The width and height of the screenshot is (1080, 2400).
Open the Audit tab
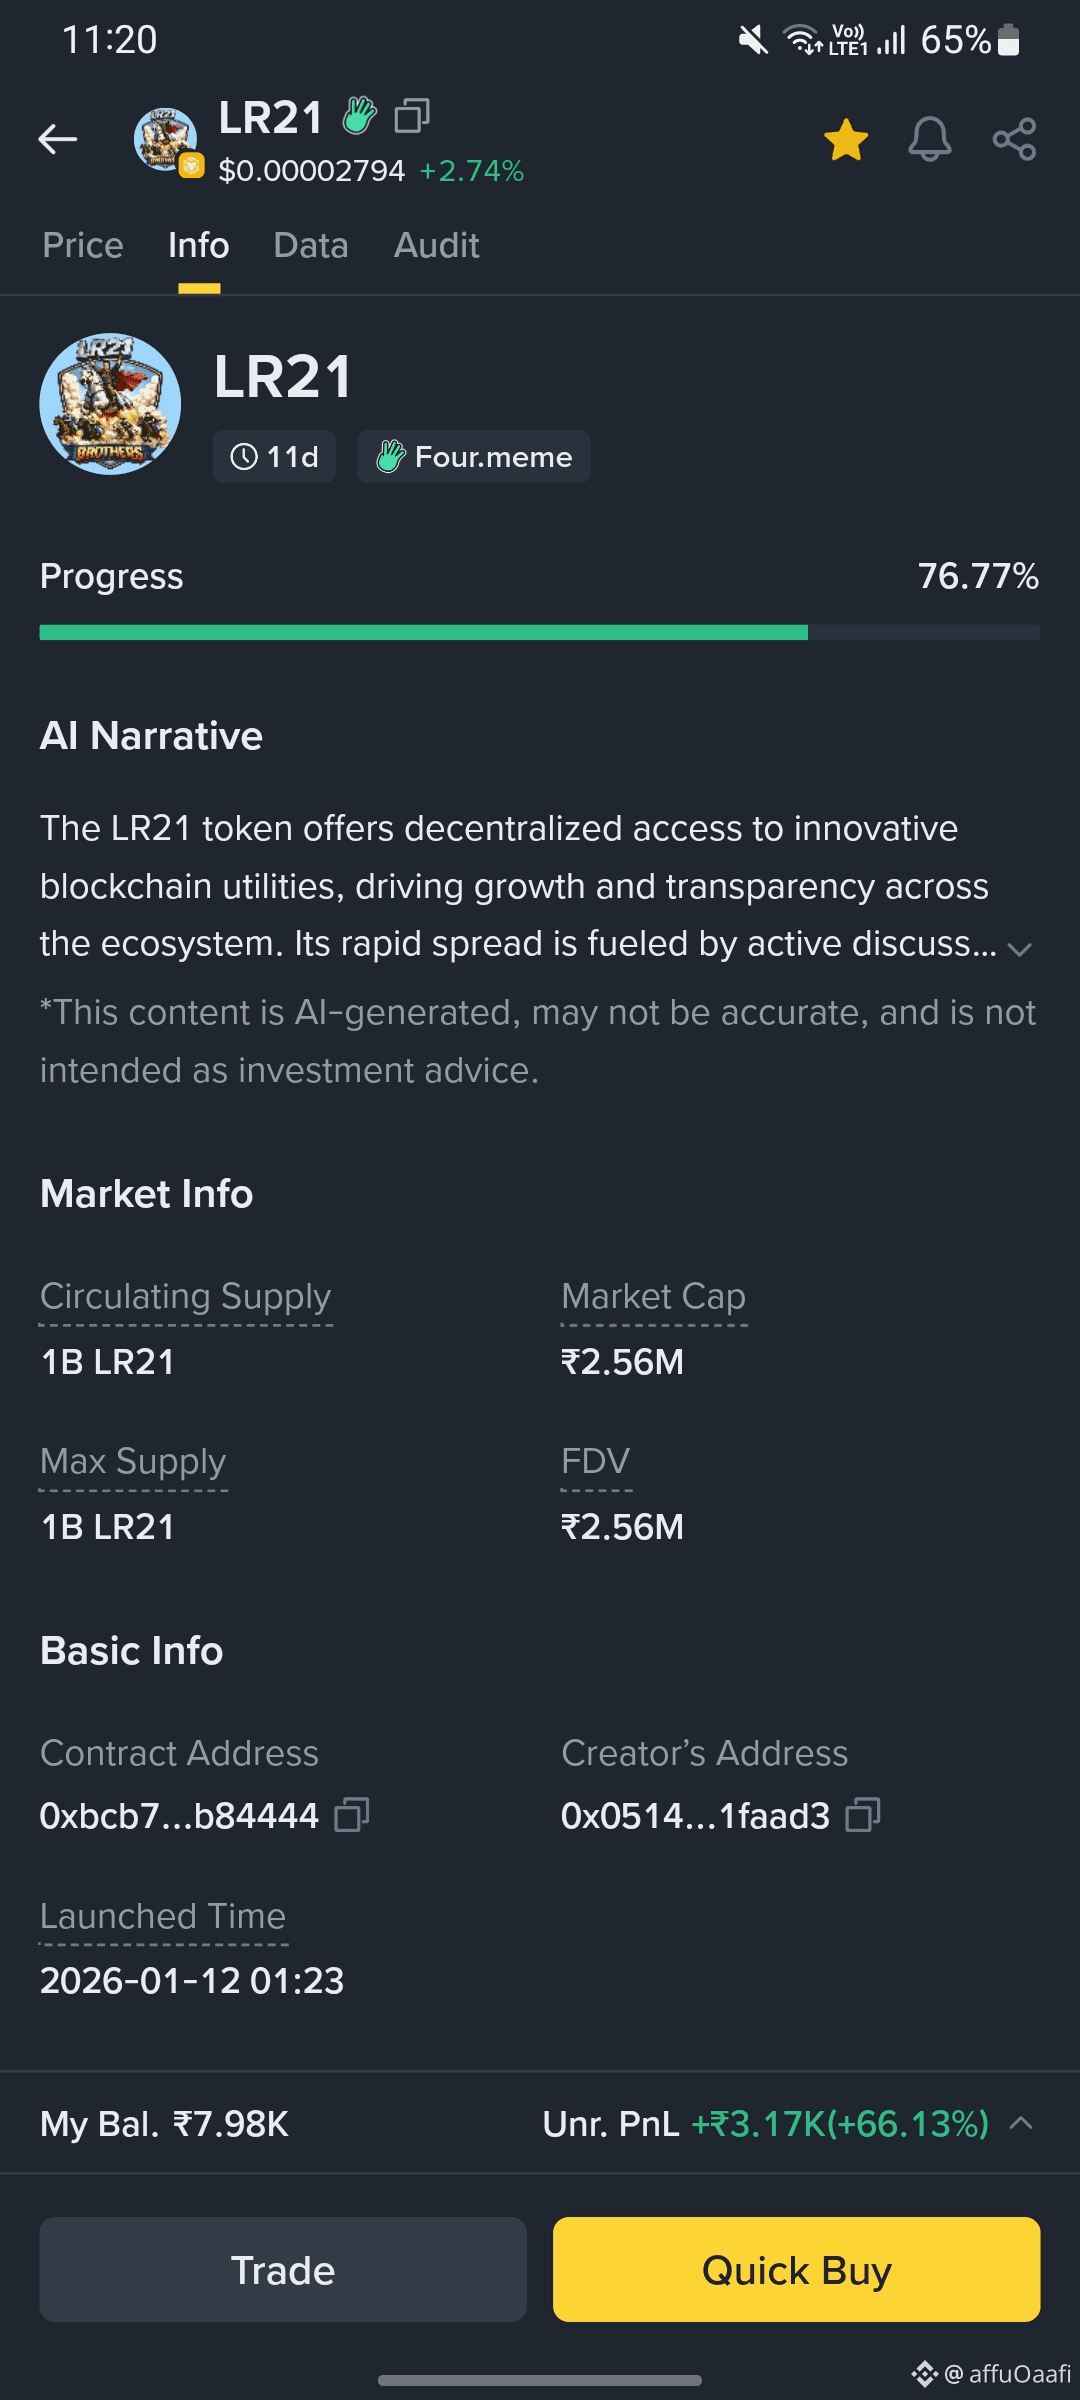click(x=436, y=246)
